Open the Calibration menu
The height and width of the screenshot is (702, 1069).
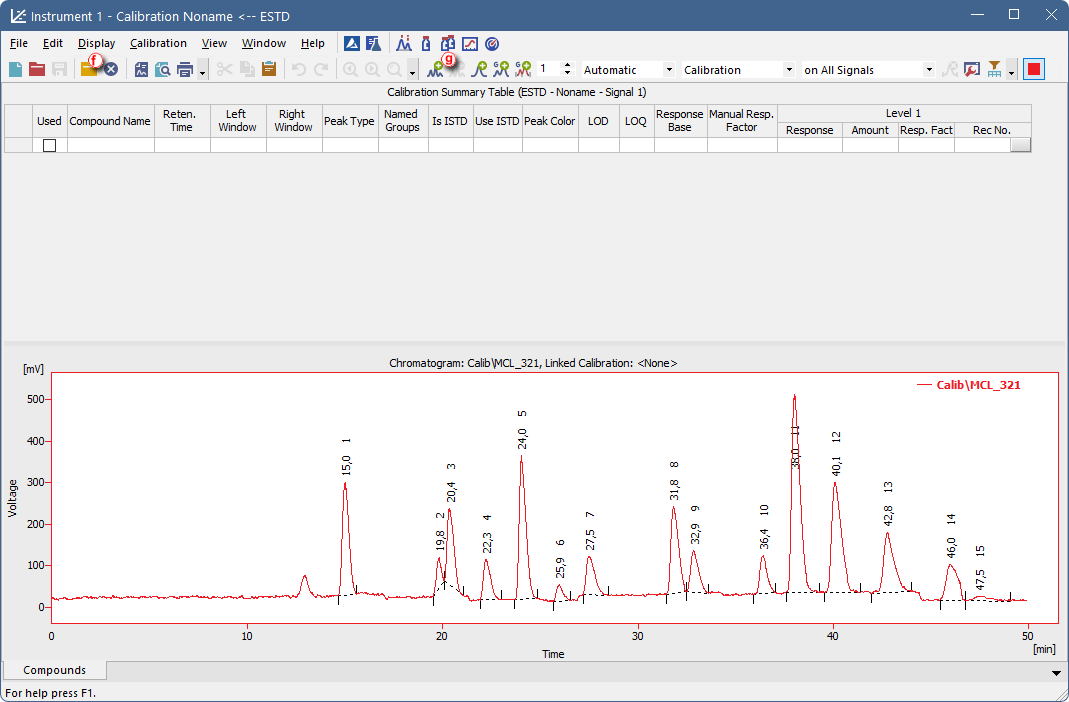(x=158, y=43)
